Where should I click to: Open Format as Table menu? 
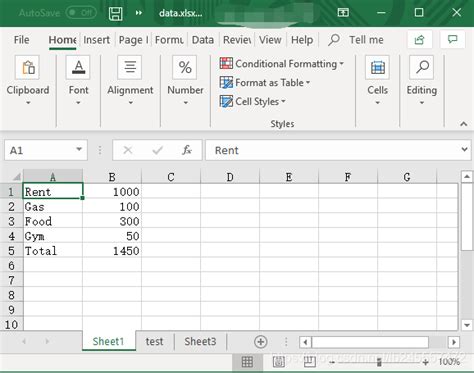click(265, 82)
